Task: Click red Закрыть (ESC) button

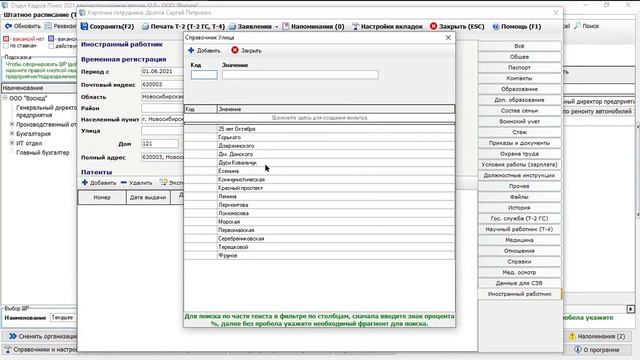Action: pyautogui.click(x=457, y=27)
